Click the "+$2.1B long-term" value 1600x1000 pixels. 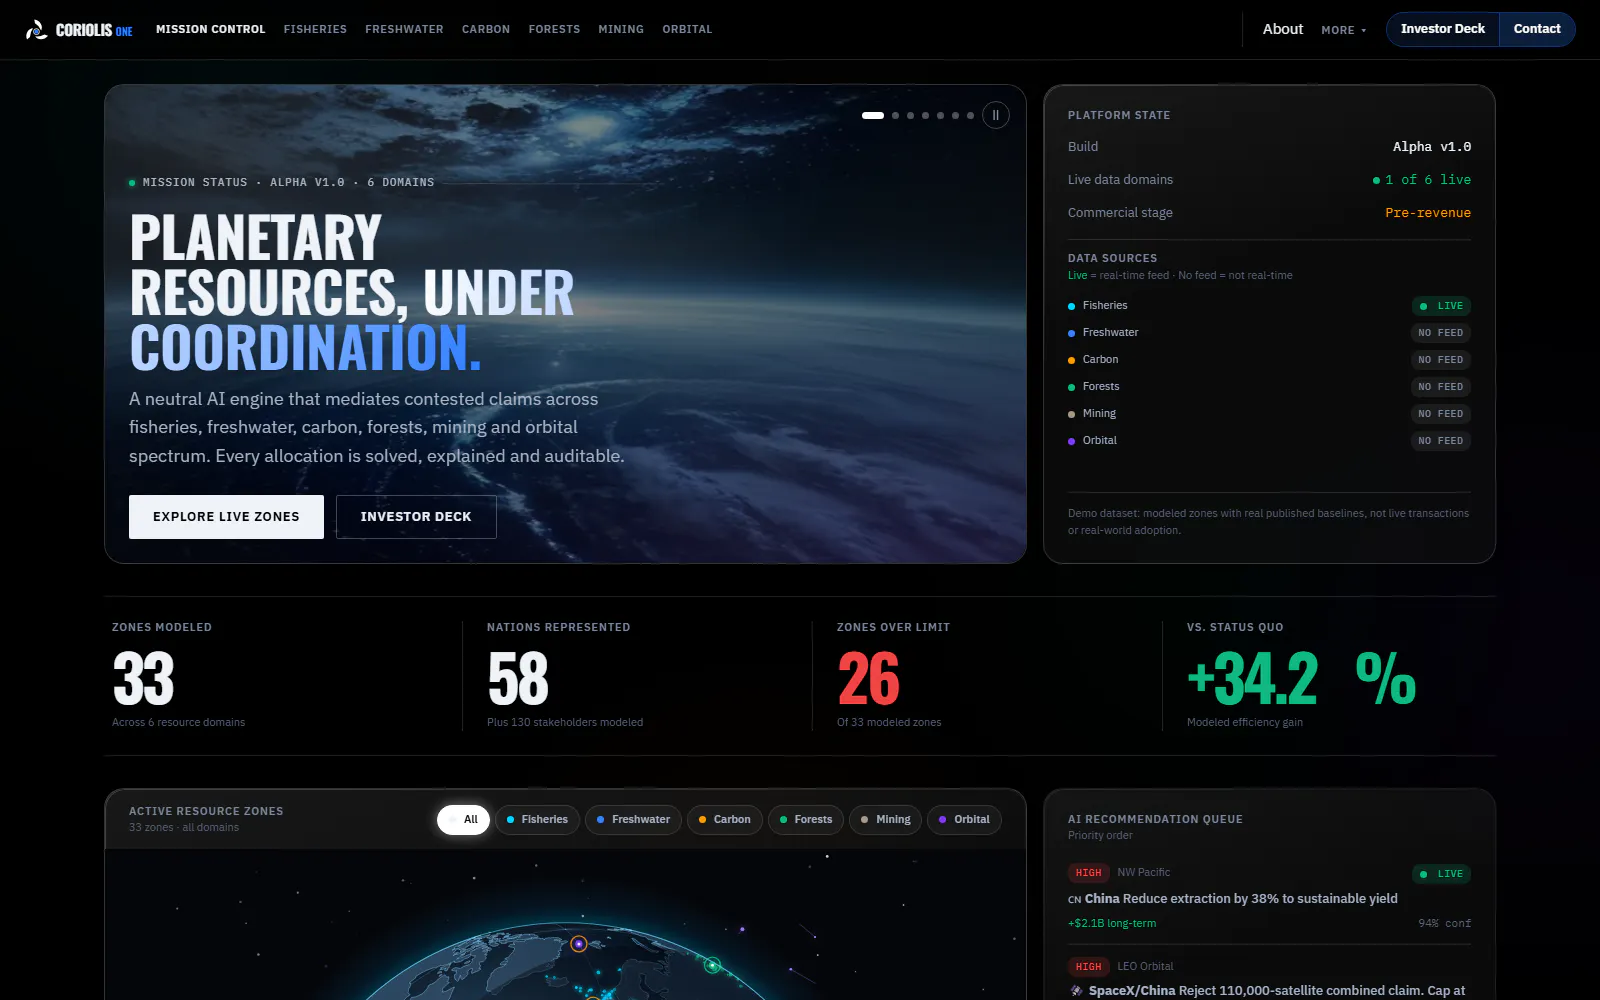1112,924
